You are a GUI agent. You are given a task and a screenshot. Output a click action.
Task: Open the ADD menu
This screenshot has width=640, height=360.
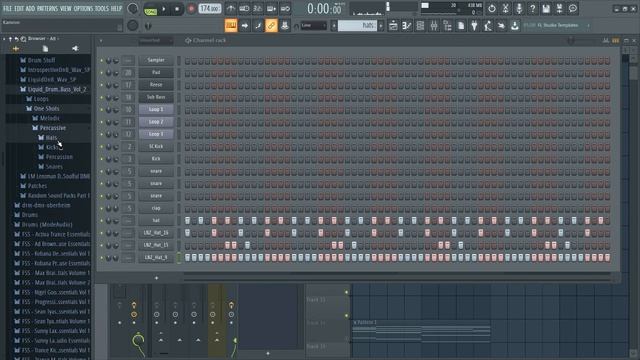point(31,8)
